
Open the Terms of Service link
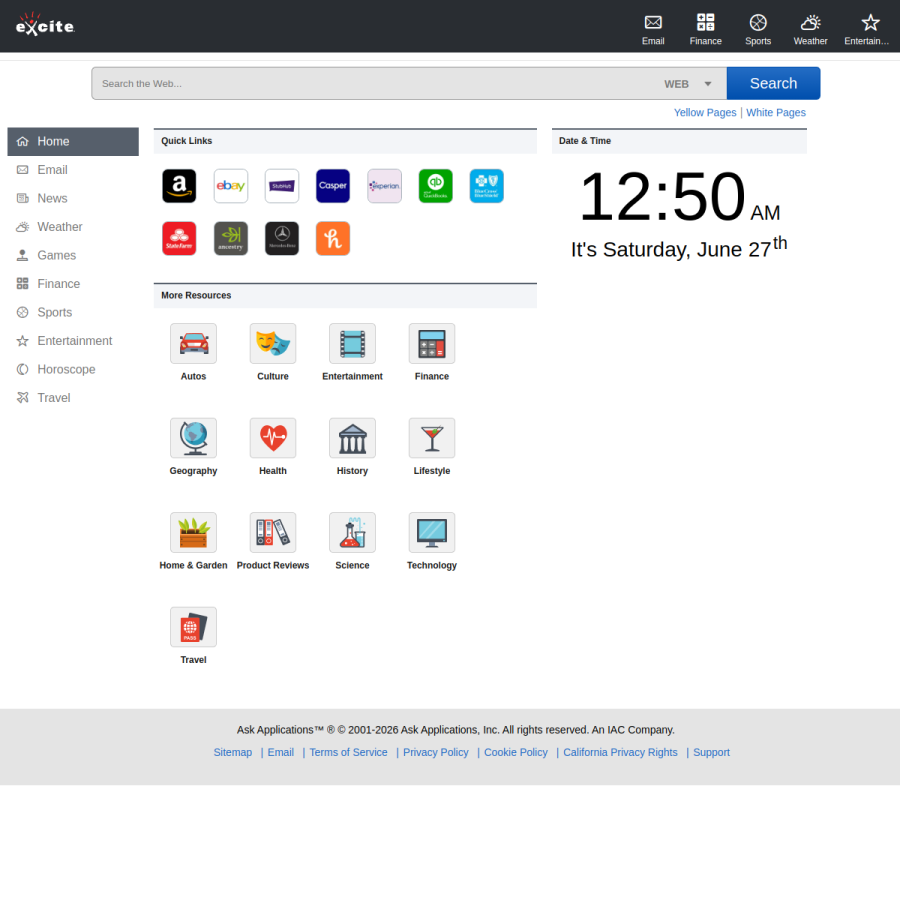(348, 752)
